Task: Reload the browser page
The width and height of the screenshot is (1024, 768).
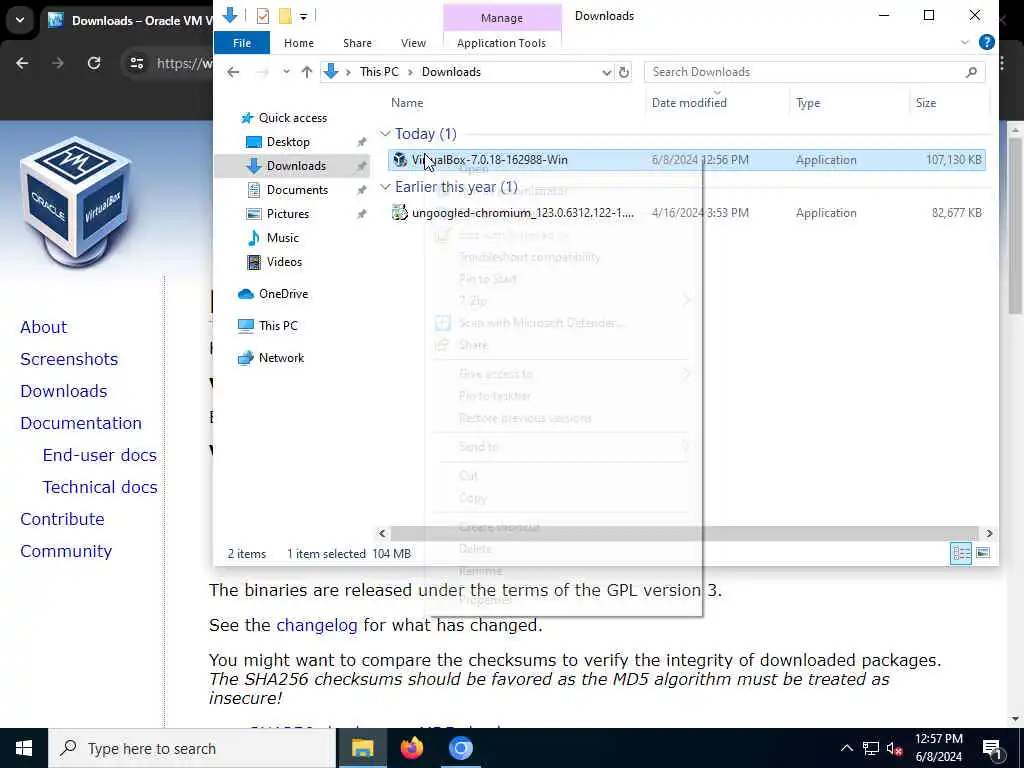Action: [94, 63]
